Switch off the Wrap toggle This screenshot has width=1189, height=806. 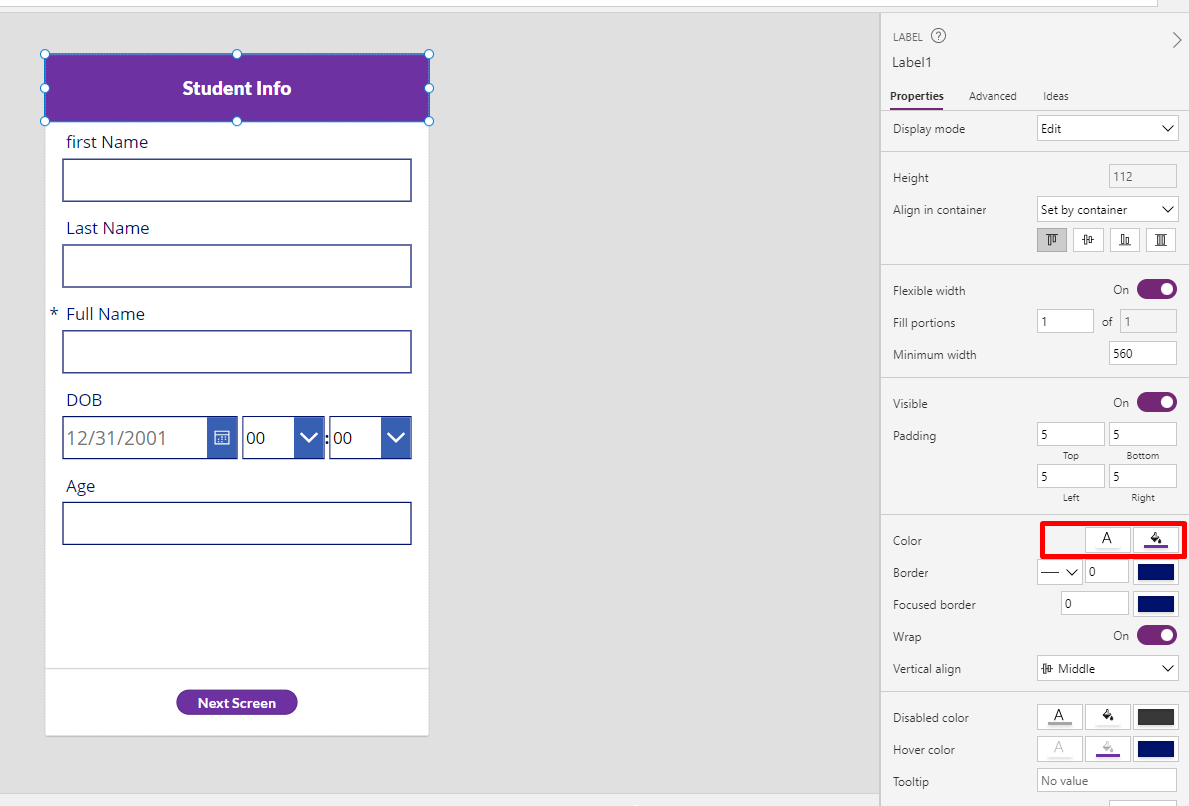1156,635
